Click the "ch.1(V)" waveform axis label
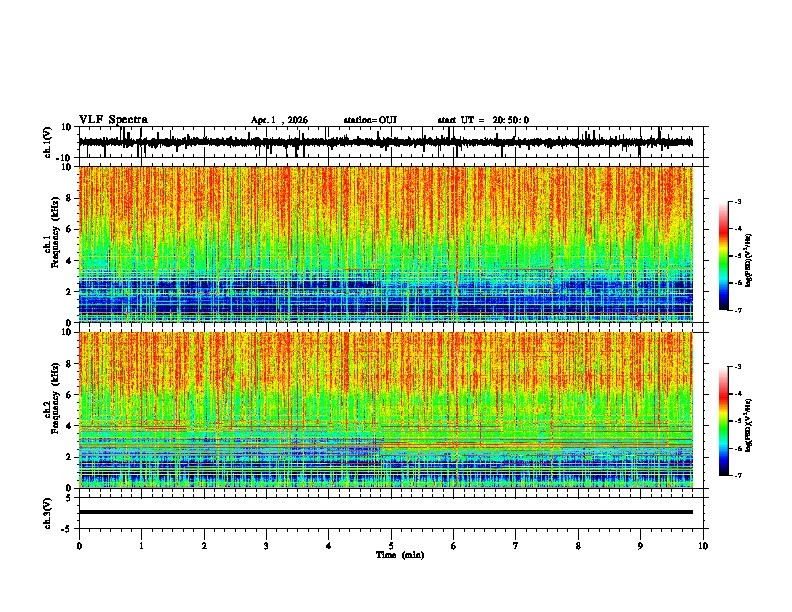Viewport: 792px width, 612px height. (48, 142)
